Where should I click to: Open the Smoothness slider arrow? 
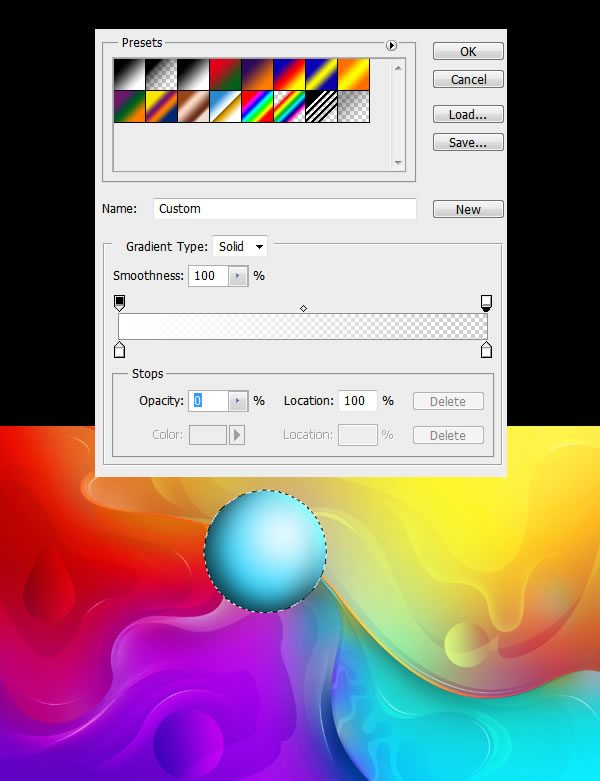tap(238, 276)
